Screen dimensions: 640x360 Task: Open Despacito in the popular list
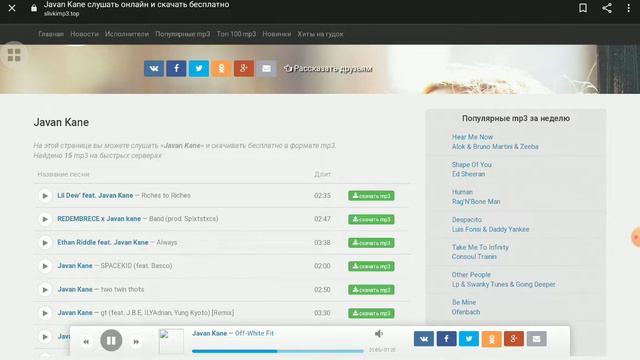[x=467, y=220]
